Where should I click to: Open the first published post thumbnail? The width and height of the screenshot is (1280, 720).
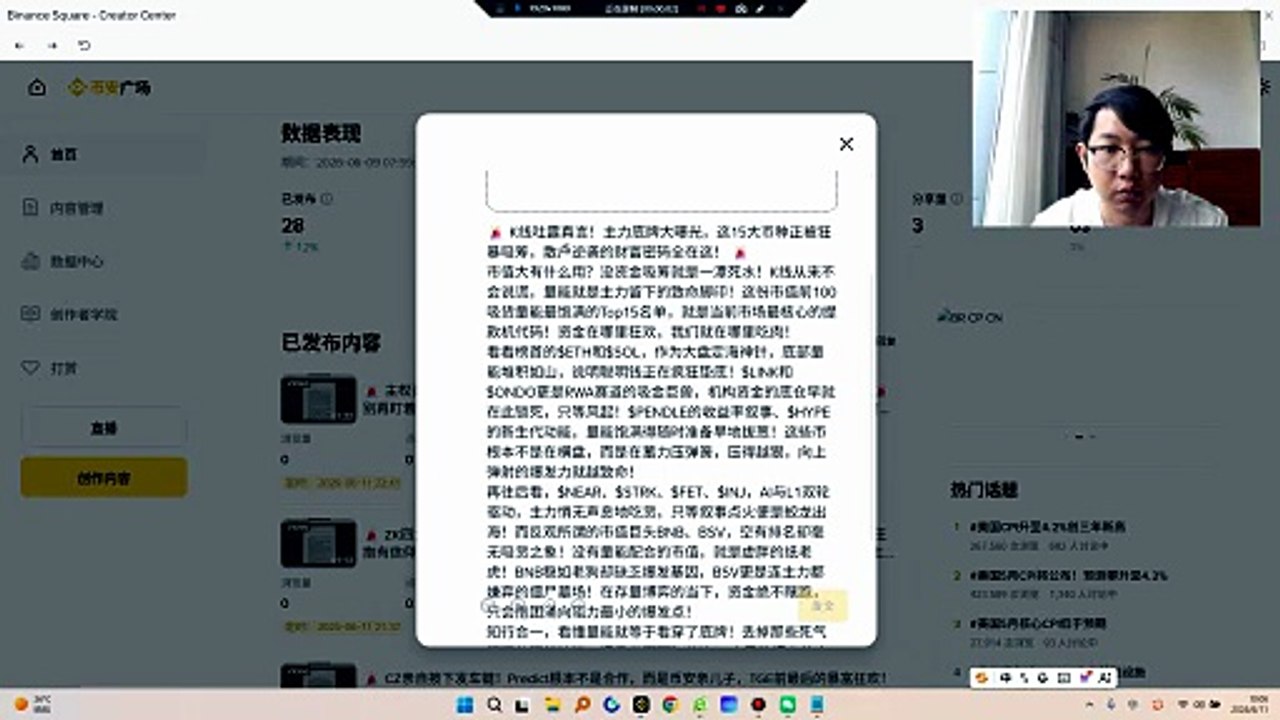[318, 399]
